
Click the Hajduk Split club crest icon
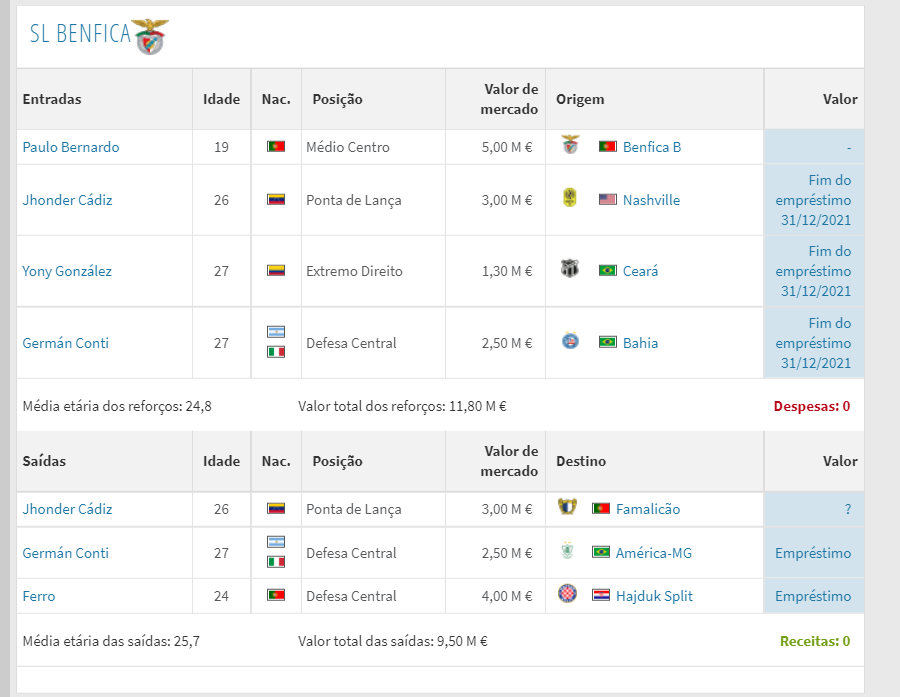568,594
